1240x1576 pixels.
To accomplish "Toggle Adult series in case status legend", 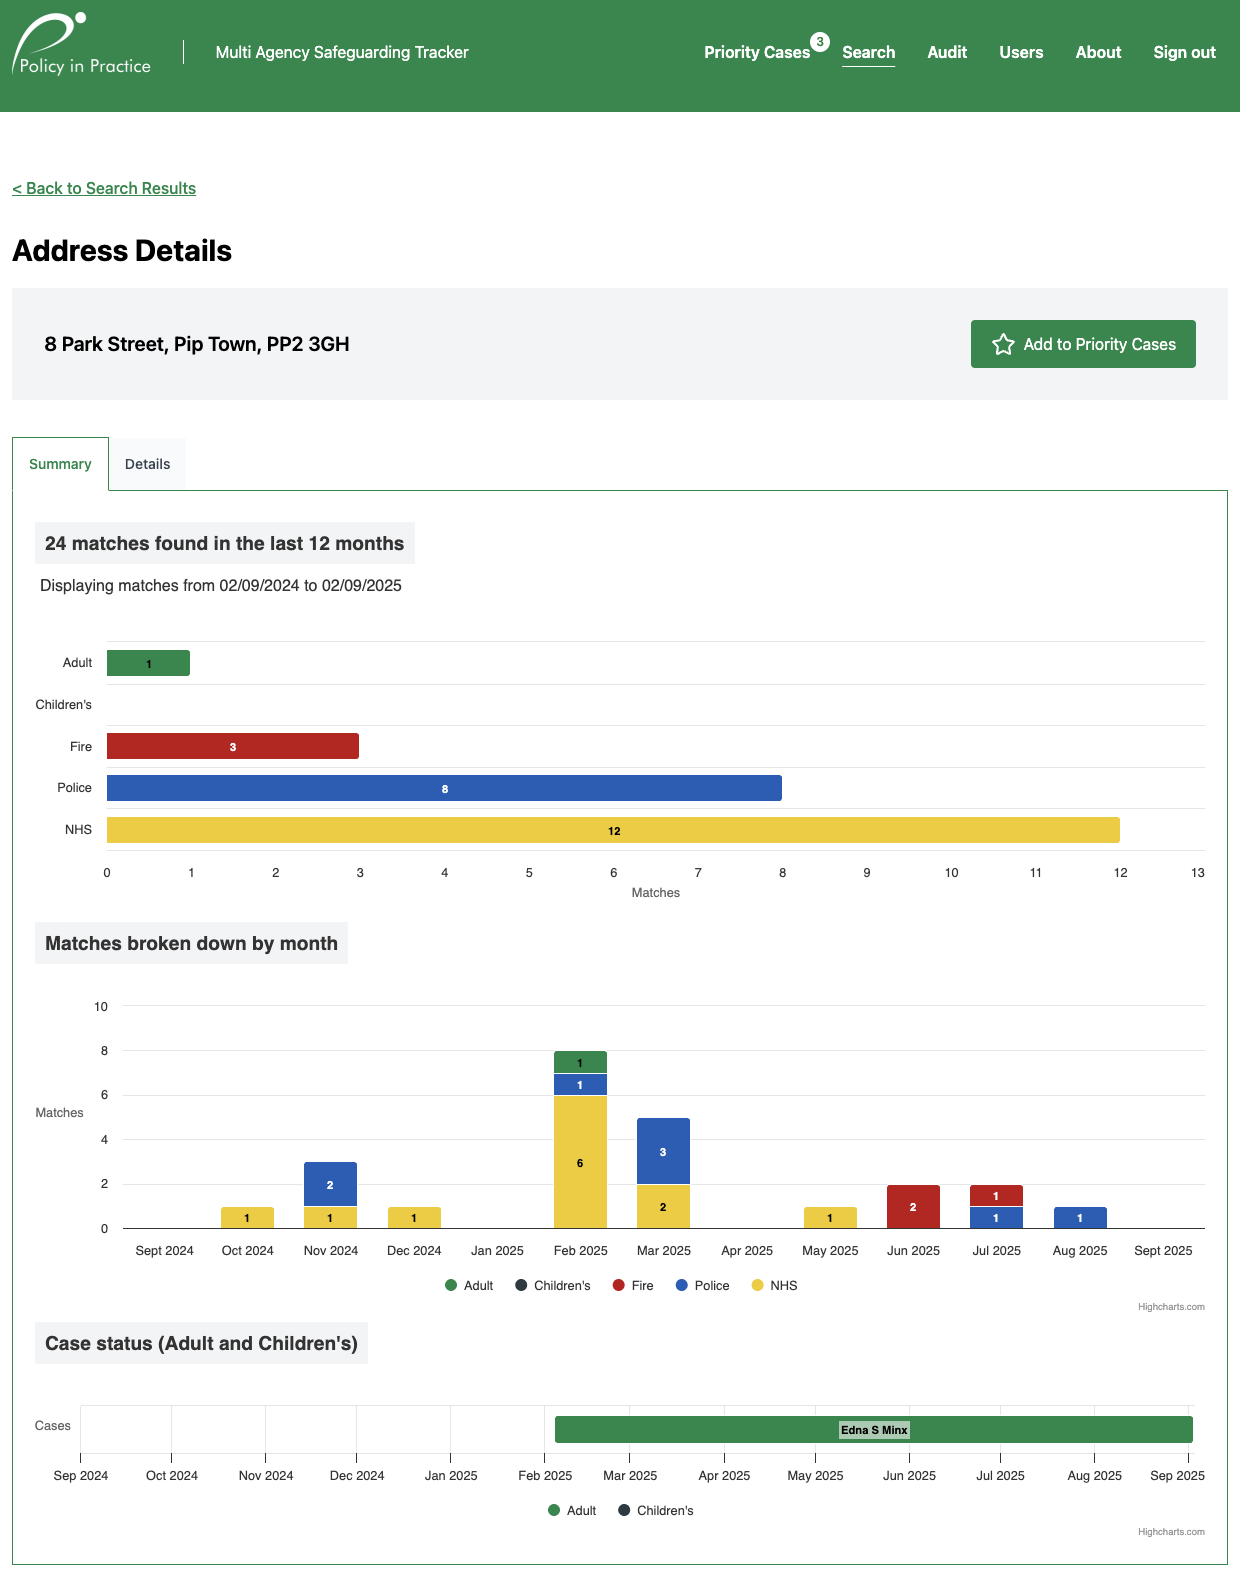I will click(x=572, y=1511).
